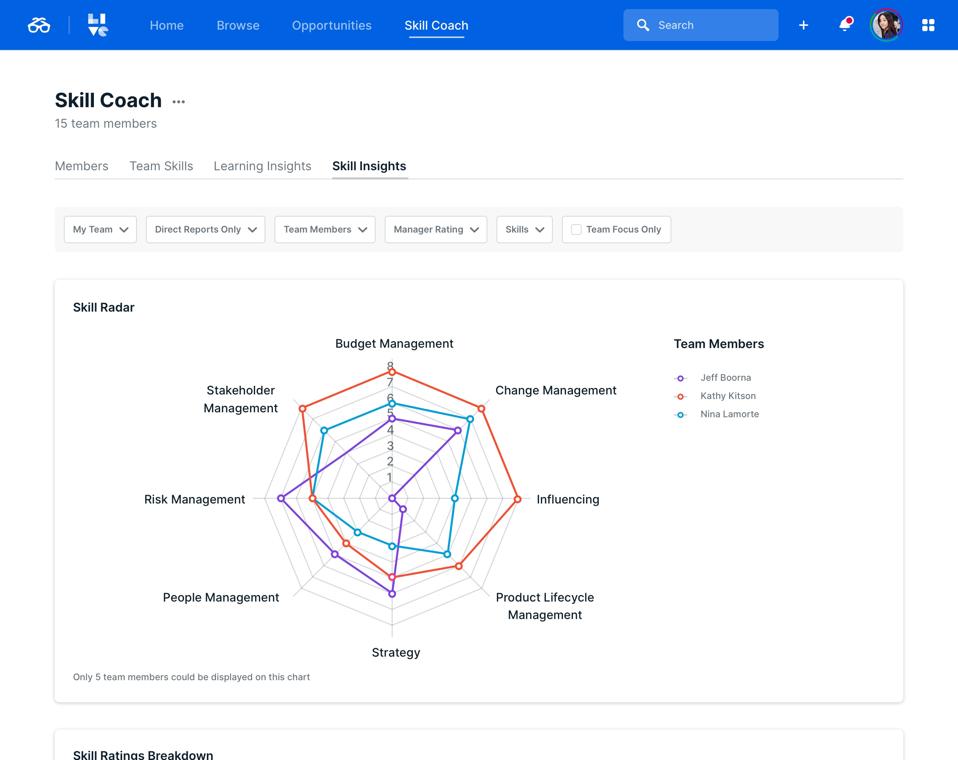Go to Opportunities in the navigation
958x760 pixels.
331,25
